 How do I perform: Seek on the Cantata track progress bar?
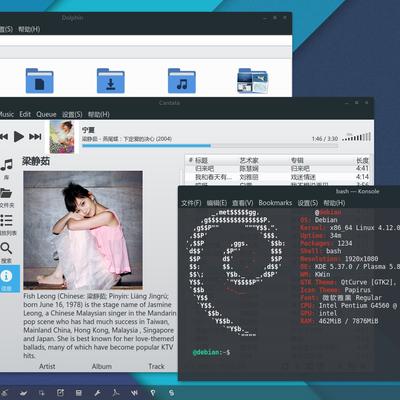coord(210,146)
